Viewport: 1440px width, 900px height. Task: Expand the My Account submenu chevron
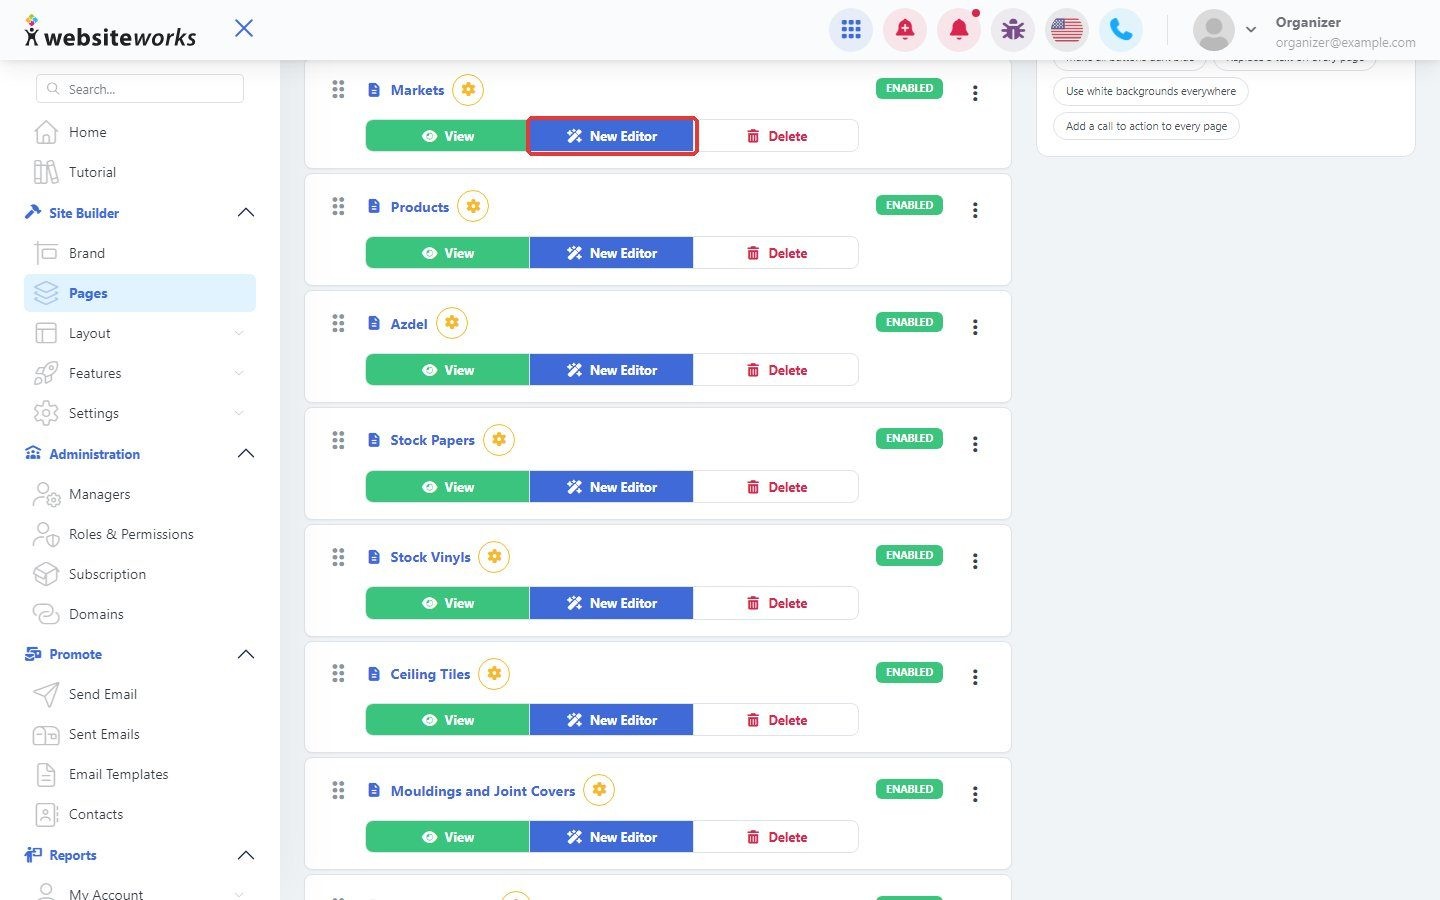[x=238, y=894]
